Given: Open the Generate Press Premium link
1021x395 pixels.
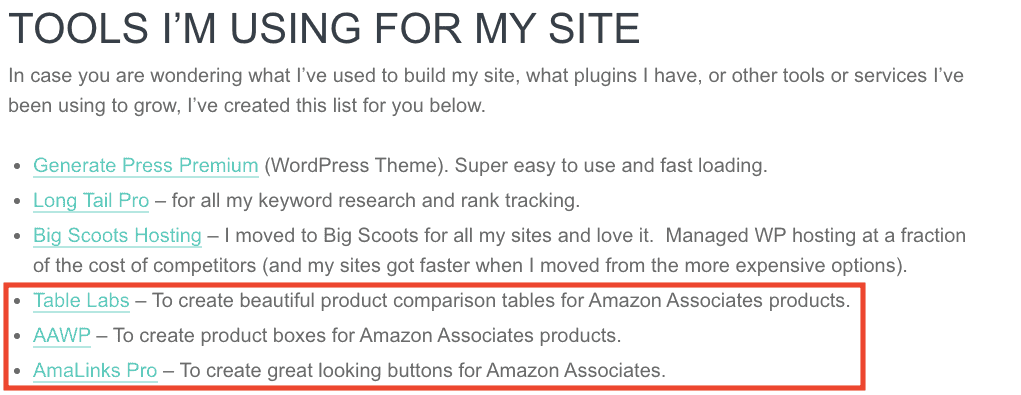Looking at the screenshot, I should (x=146, y=165).
